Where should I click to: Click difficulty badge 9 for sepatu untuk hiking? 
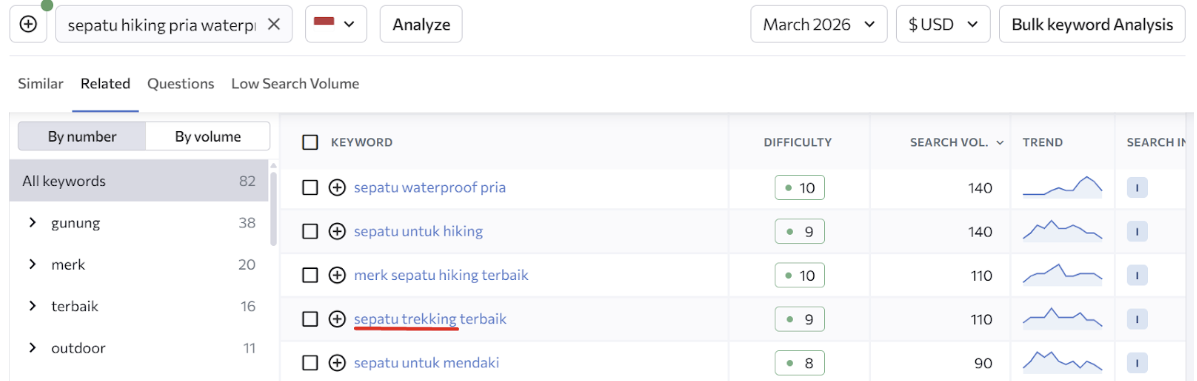[x=800, y=231]
